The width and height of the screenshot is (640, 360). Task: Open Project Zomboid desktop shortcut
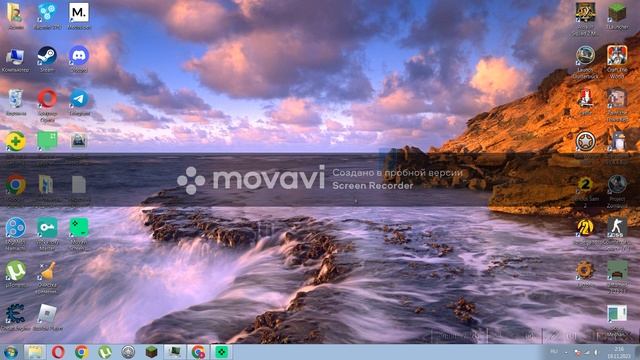pyautogui.click(x=617, y=184)
